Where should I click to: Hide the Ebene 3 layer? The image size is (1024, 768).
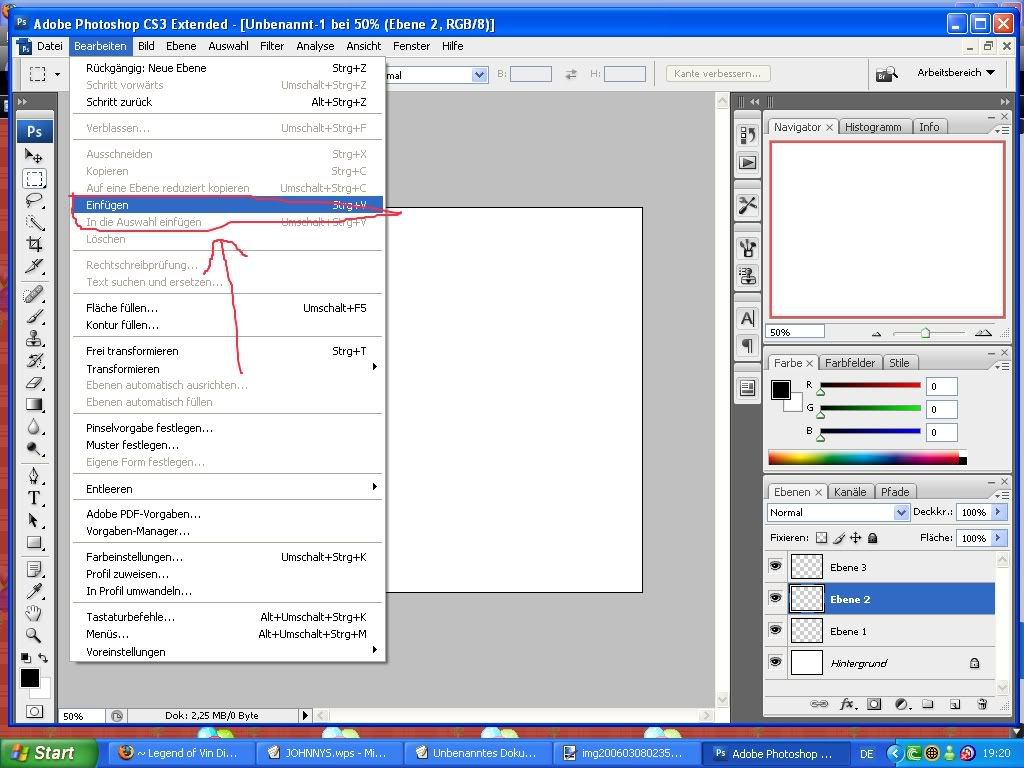click(775, 566)
